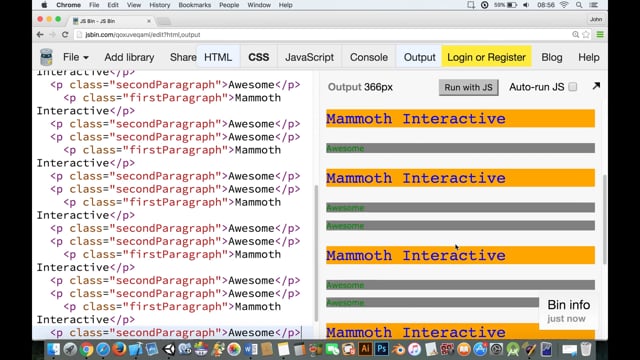640x360 pixels.
Task: Open Launchpad rocket in the dock
Action: [70, 349]
